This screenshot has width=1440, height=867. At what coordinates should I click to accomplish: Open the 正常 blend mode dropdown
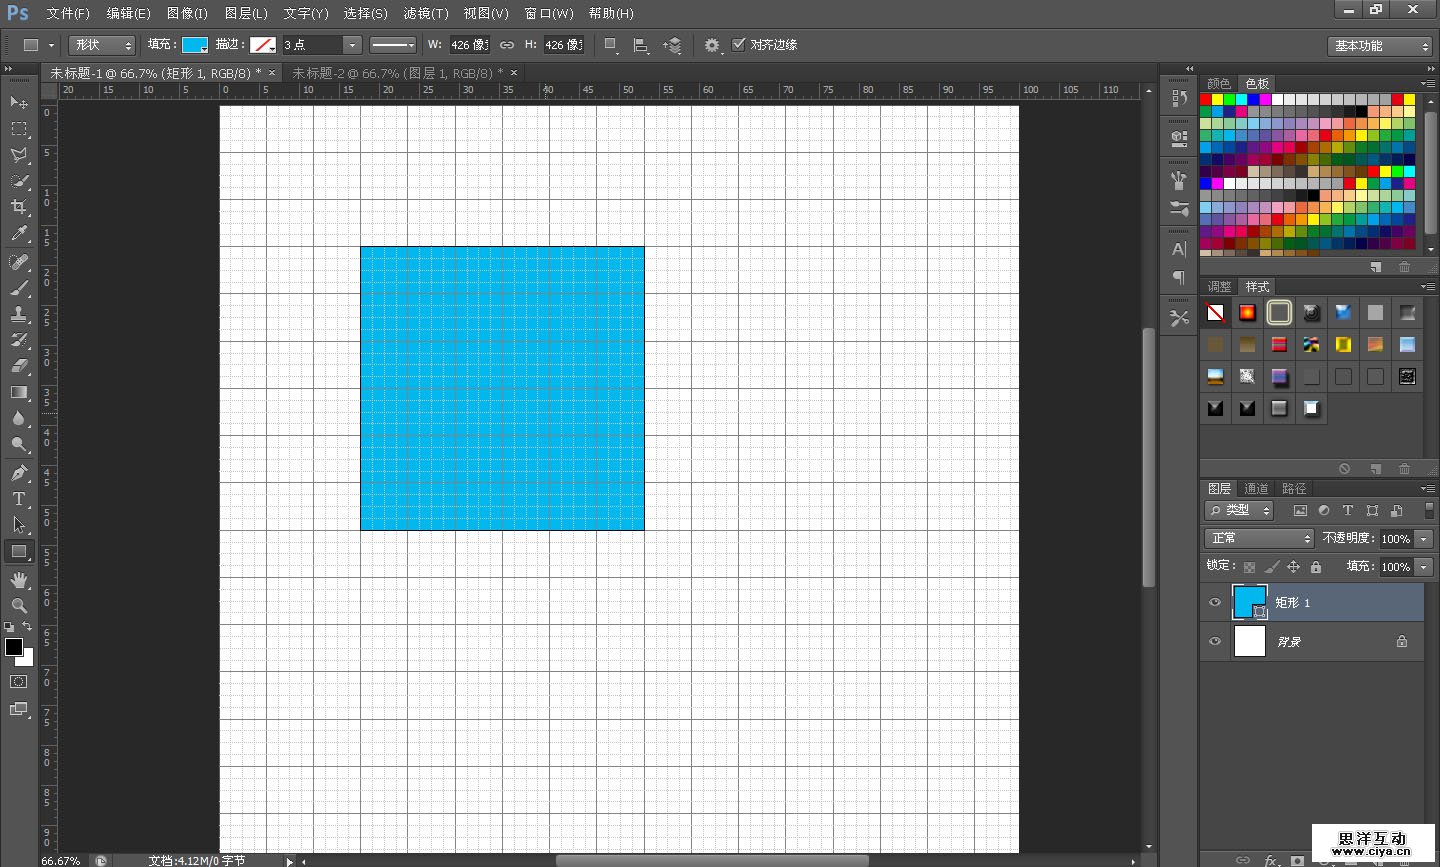coord(1259,538)
